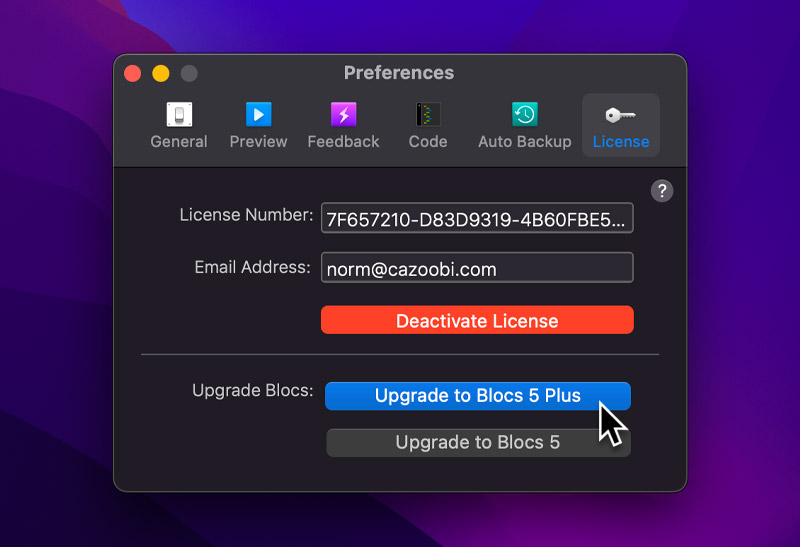Click Upgrade to Blocs 5 Plus

click(478, 396)
